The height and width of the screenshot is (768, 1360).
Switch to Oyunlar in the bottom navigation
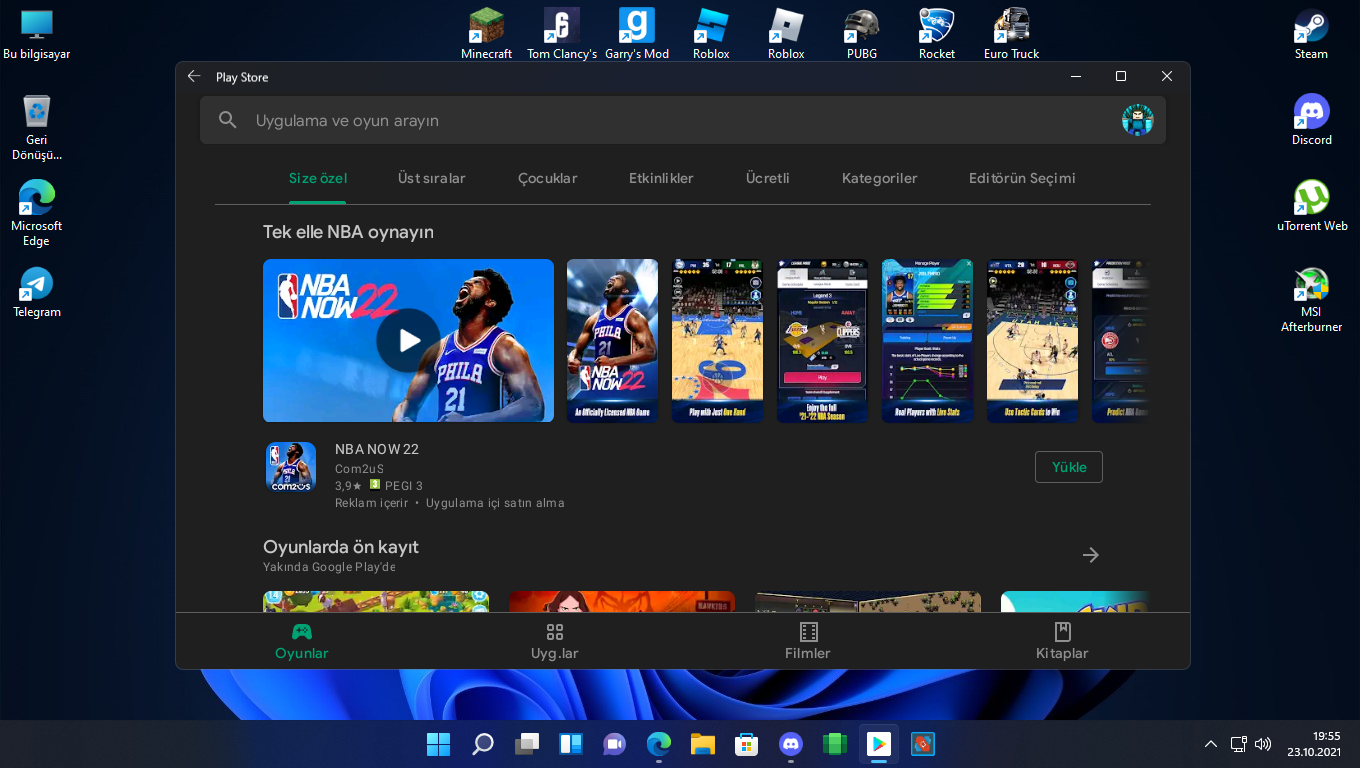(x=302, y=641)
